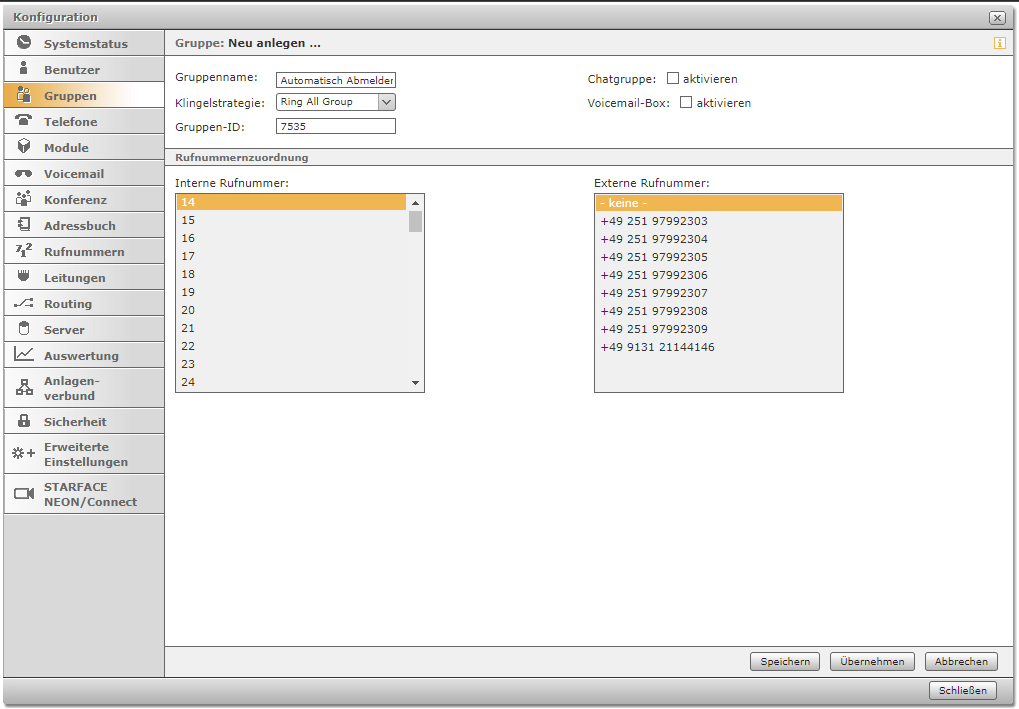The height and width of the screenshot is (709, 1019).
Task: Click the STARFACE NEON camera icon
Action: pyautogui.click(x=24, y=494)
